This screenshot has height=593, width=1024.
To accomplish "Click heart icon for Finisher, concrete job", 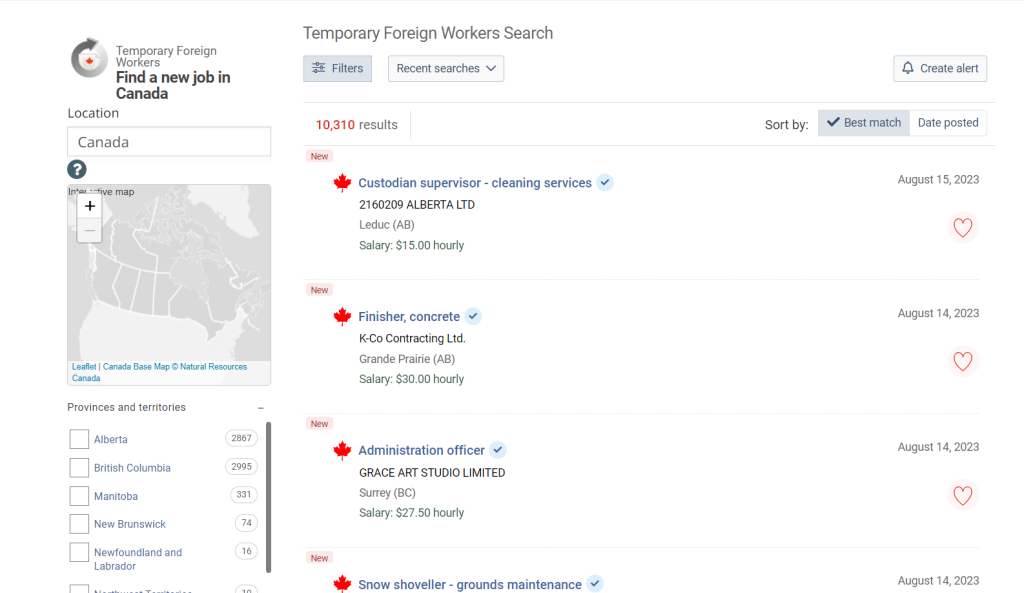I will 962,362.
